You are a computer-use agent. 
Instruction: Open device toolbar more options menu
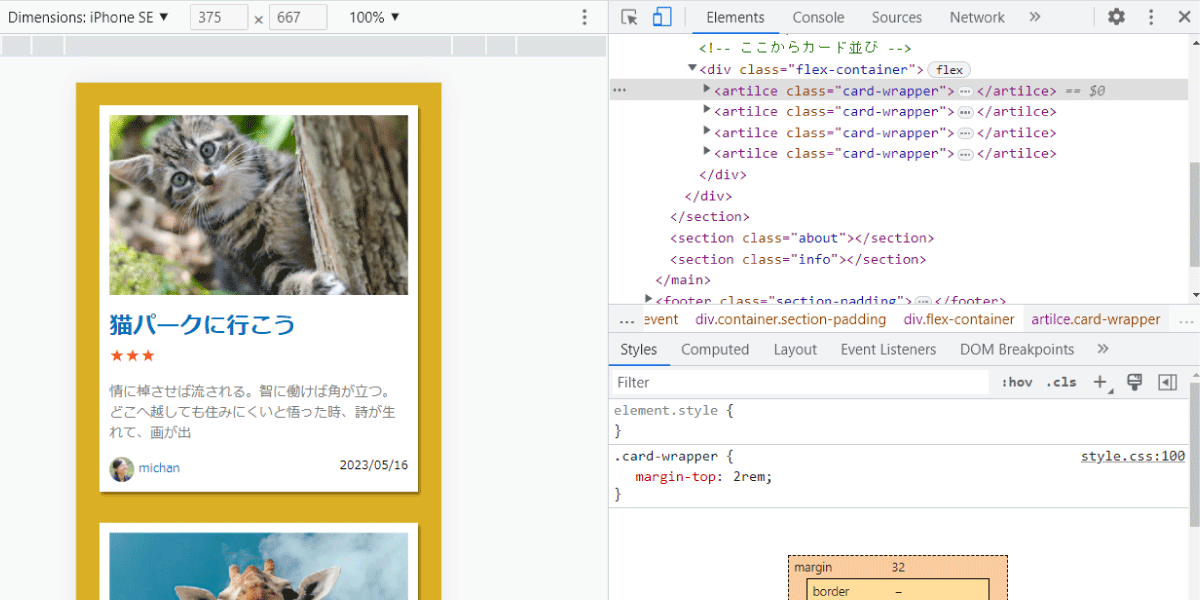585,17
